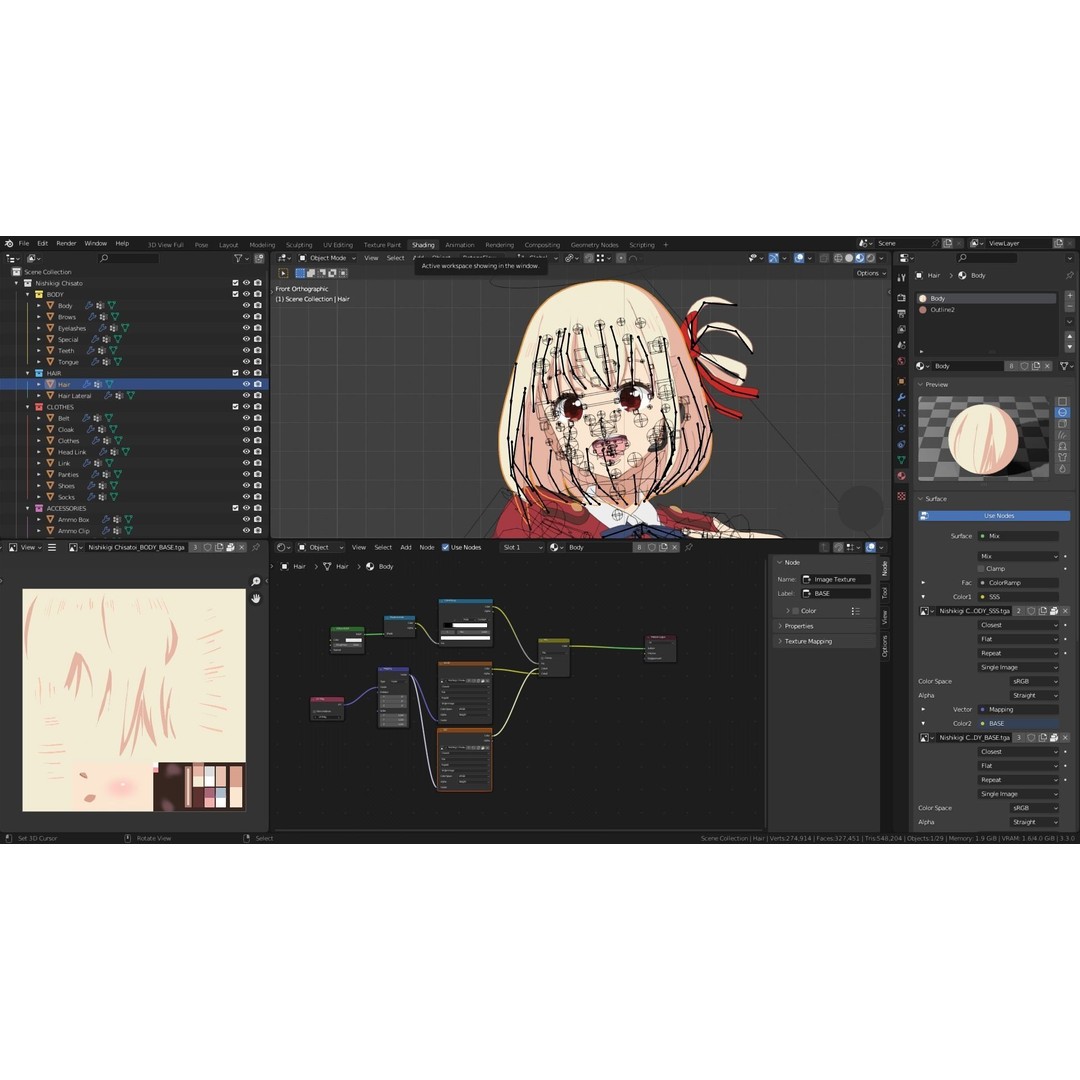Open Tool tab in node editor sidebar

click(885, 594)
